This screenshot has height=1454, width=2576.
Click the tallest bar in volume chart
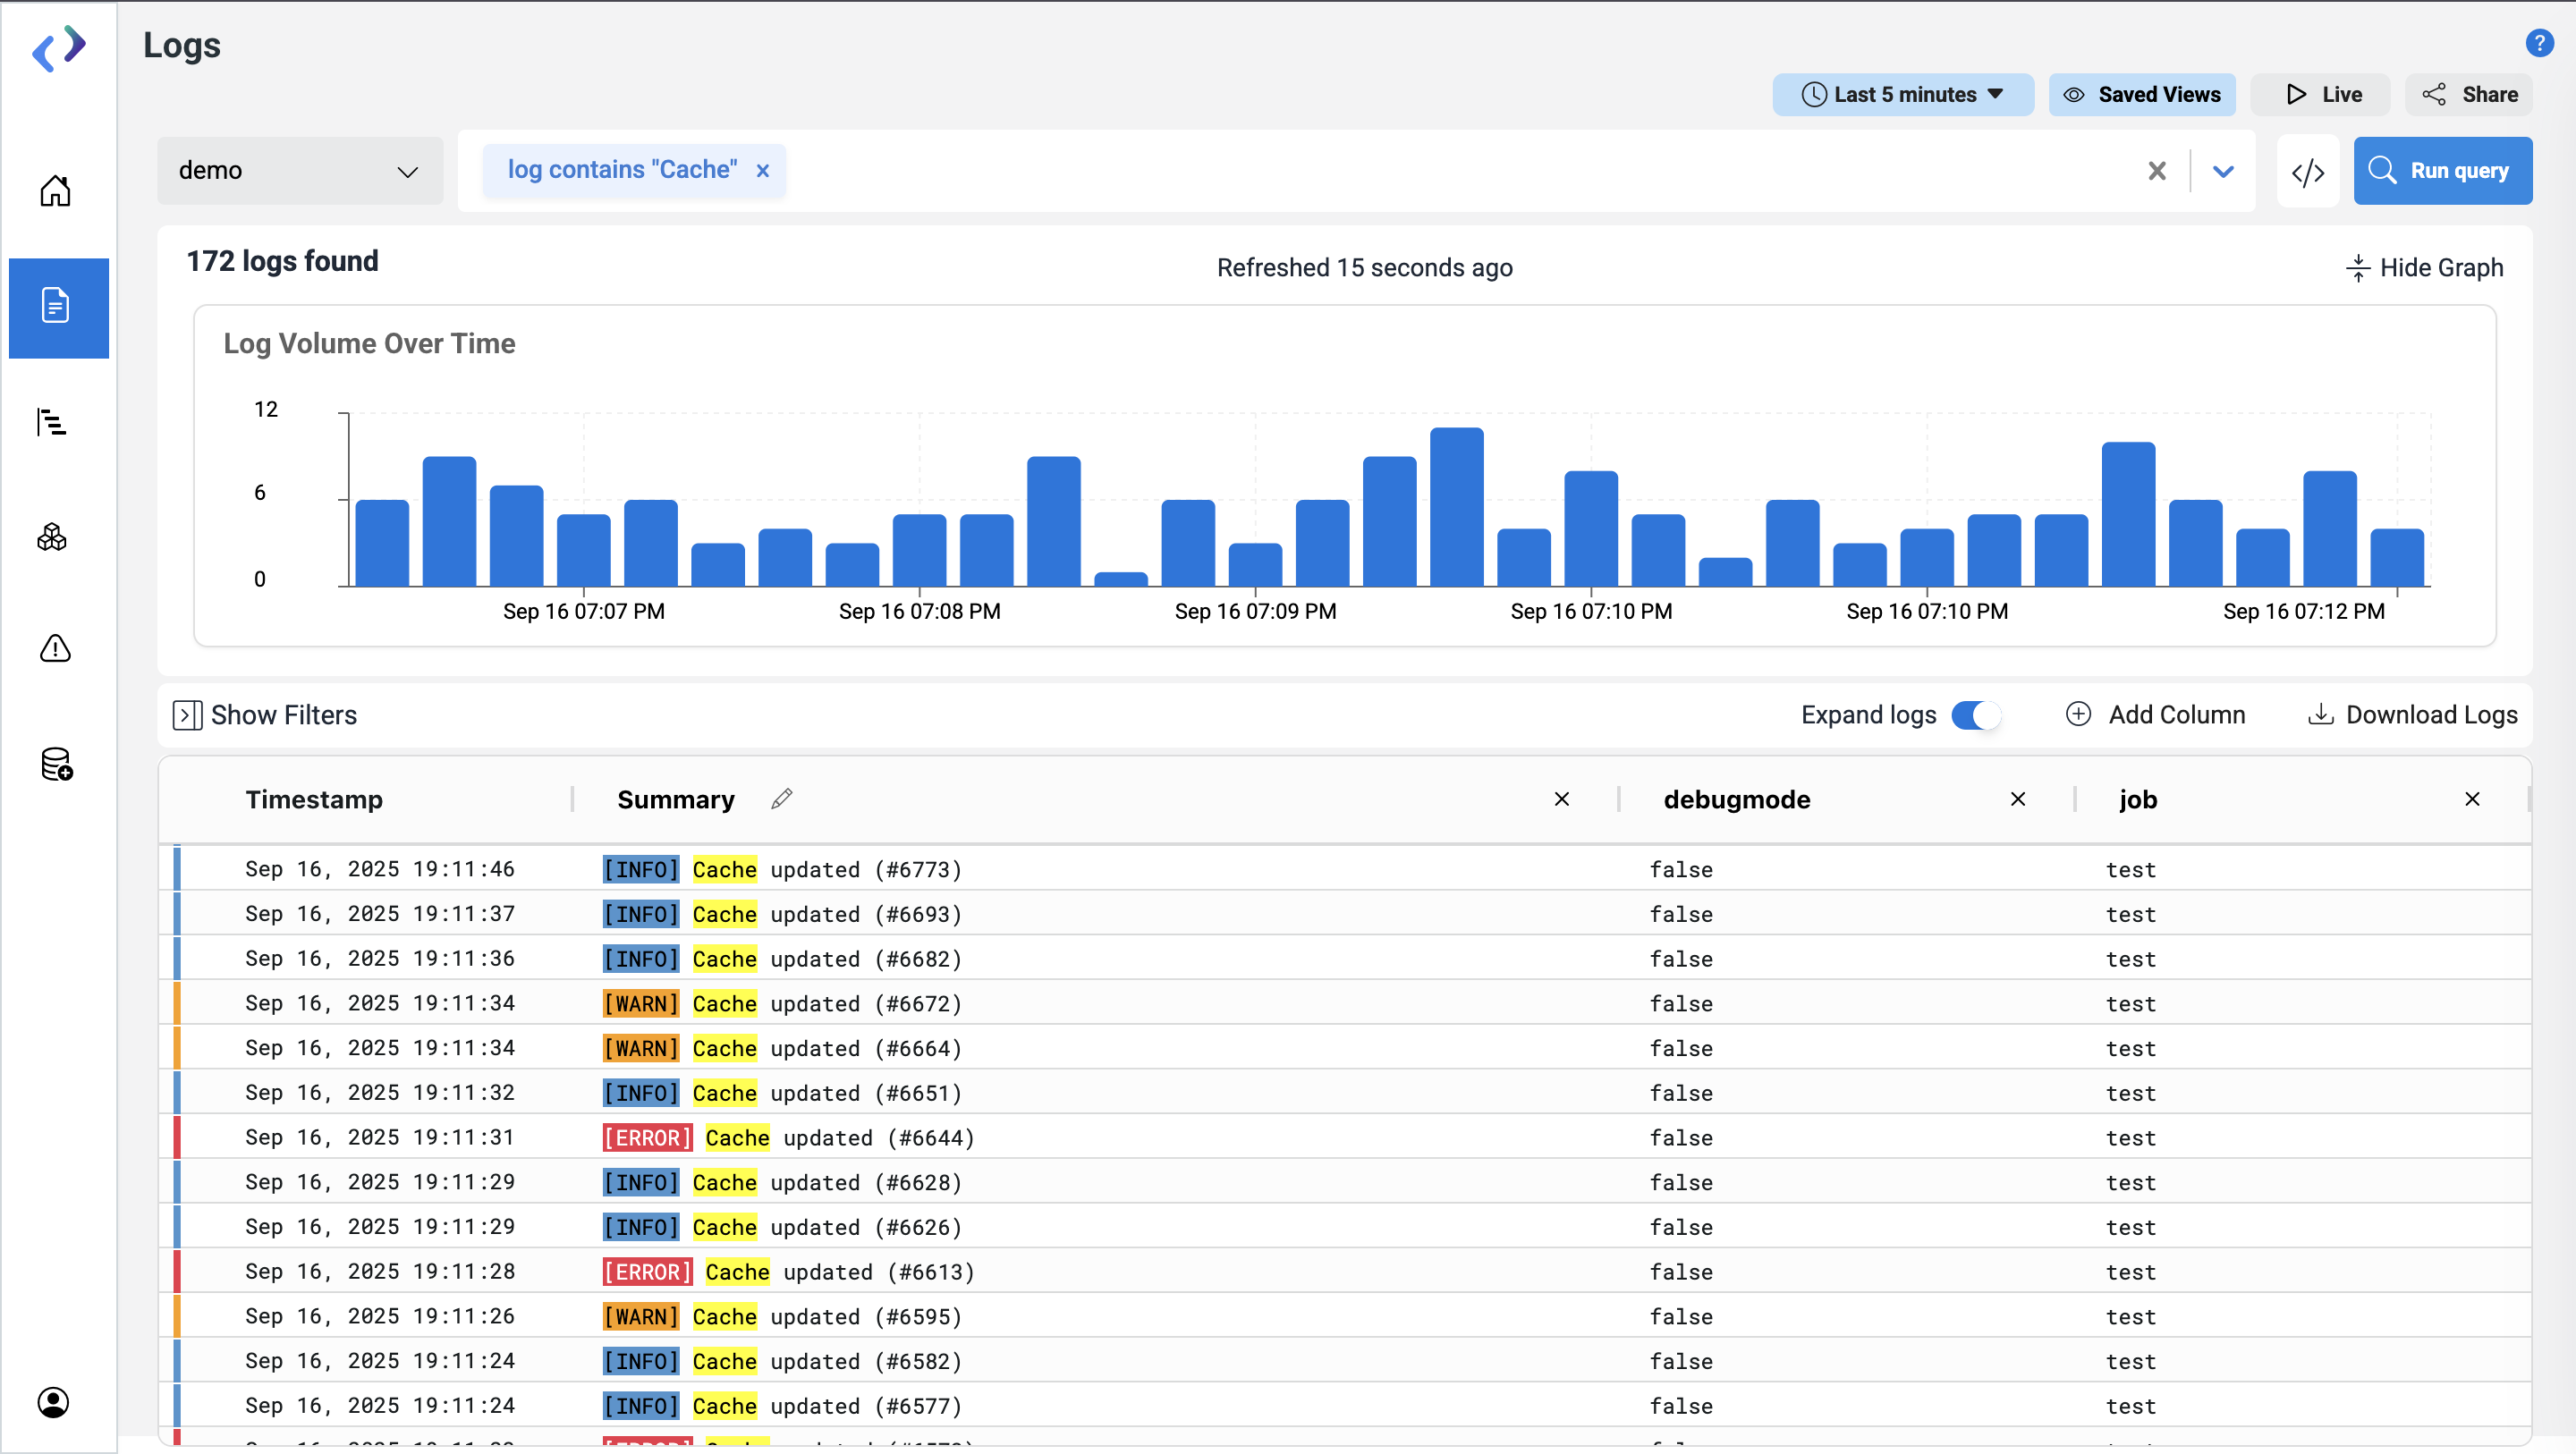[1456, 506]
